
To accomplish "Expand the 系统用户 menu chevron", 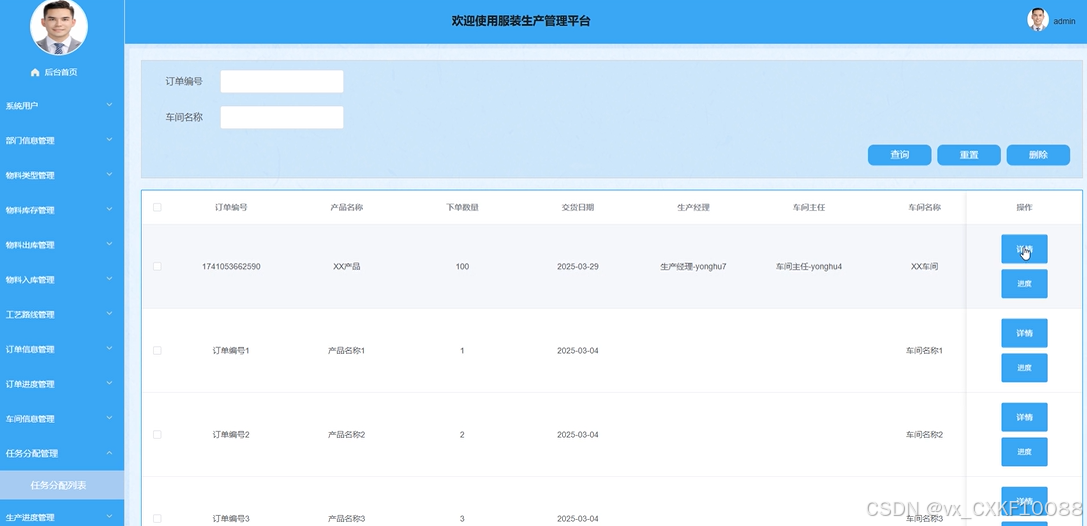I will (x=110, y=105).
